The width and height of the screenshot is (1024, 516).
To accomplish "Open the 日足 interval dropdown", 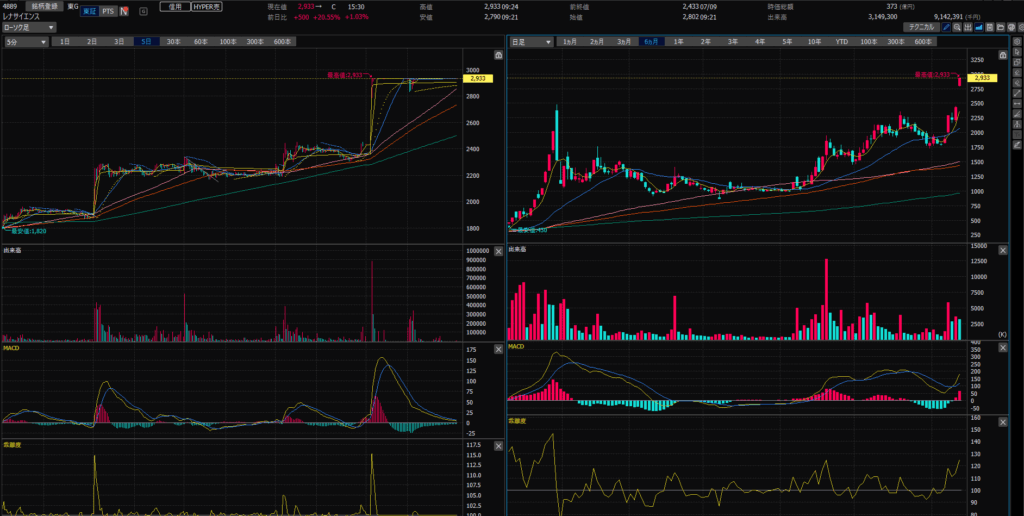I will click(531, 42).
